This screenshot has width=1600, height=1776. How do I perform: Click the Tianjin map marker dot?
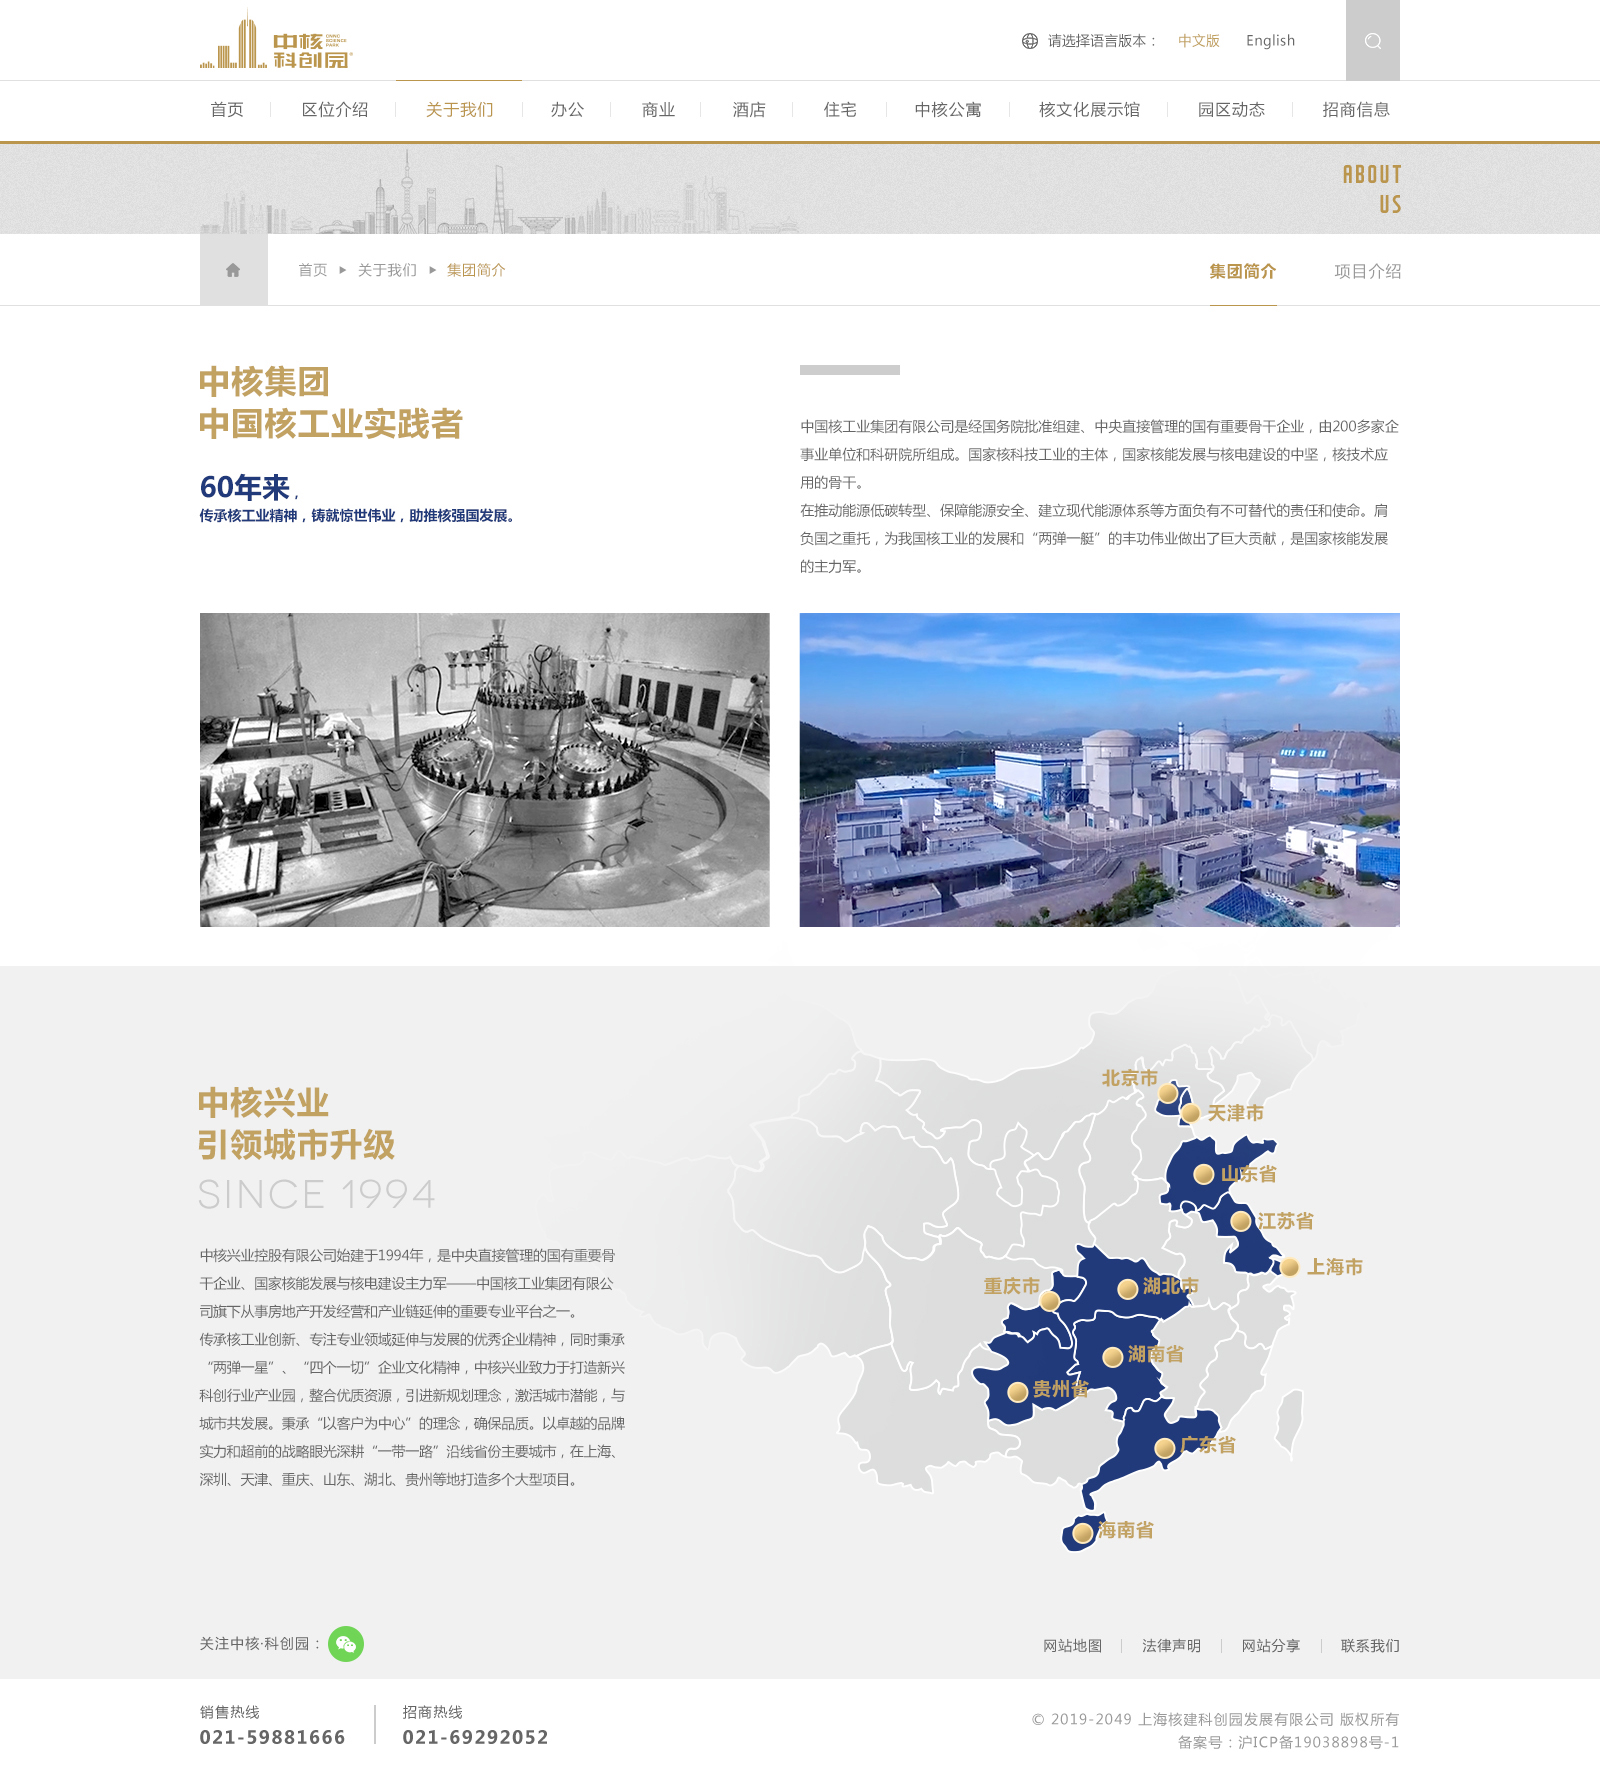(x=1190, y=1113)
